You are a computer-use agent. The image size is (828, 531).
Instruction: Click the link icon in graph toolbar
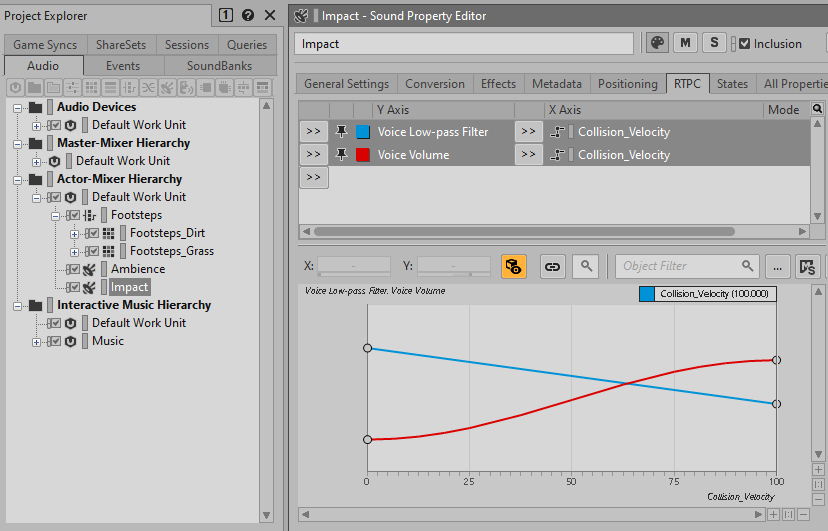pyautogui.click(x=552, y=266)
